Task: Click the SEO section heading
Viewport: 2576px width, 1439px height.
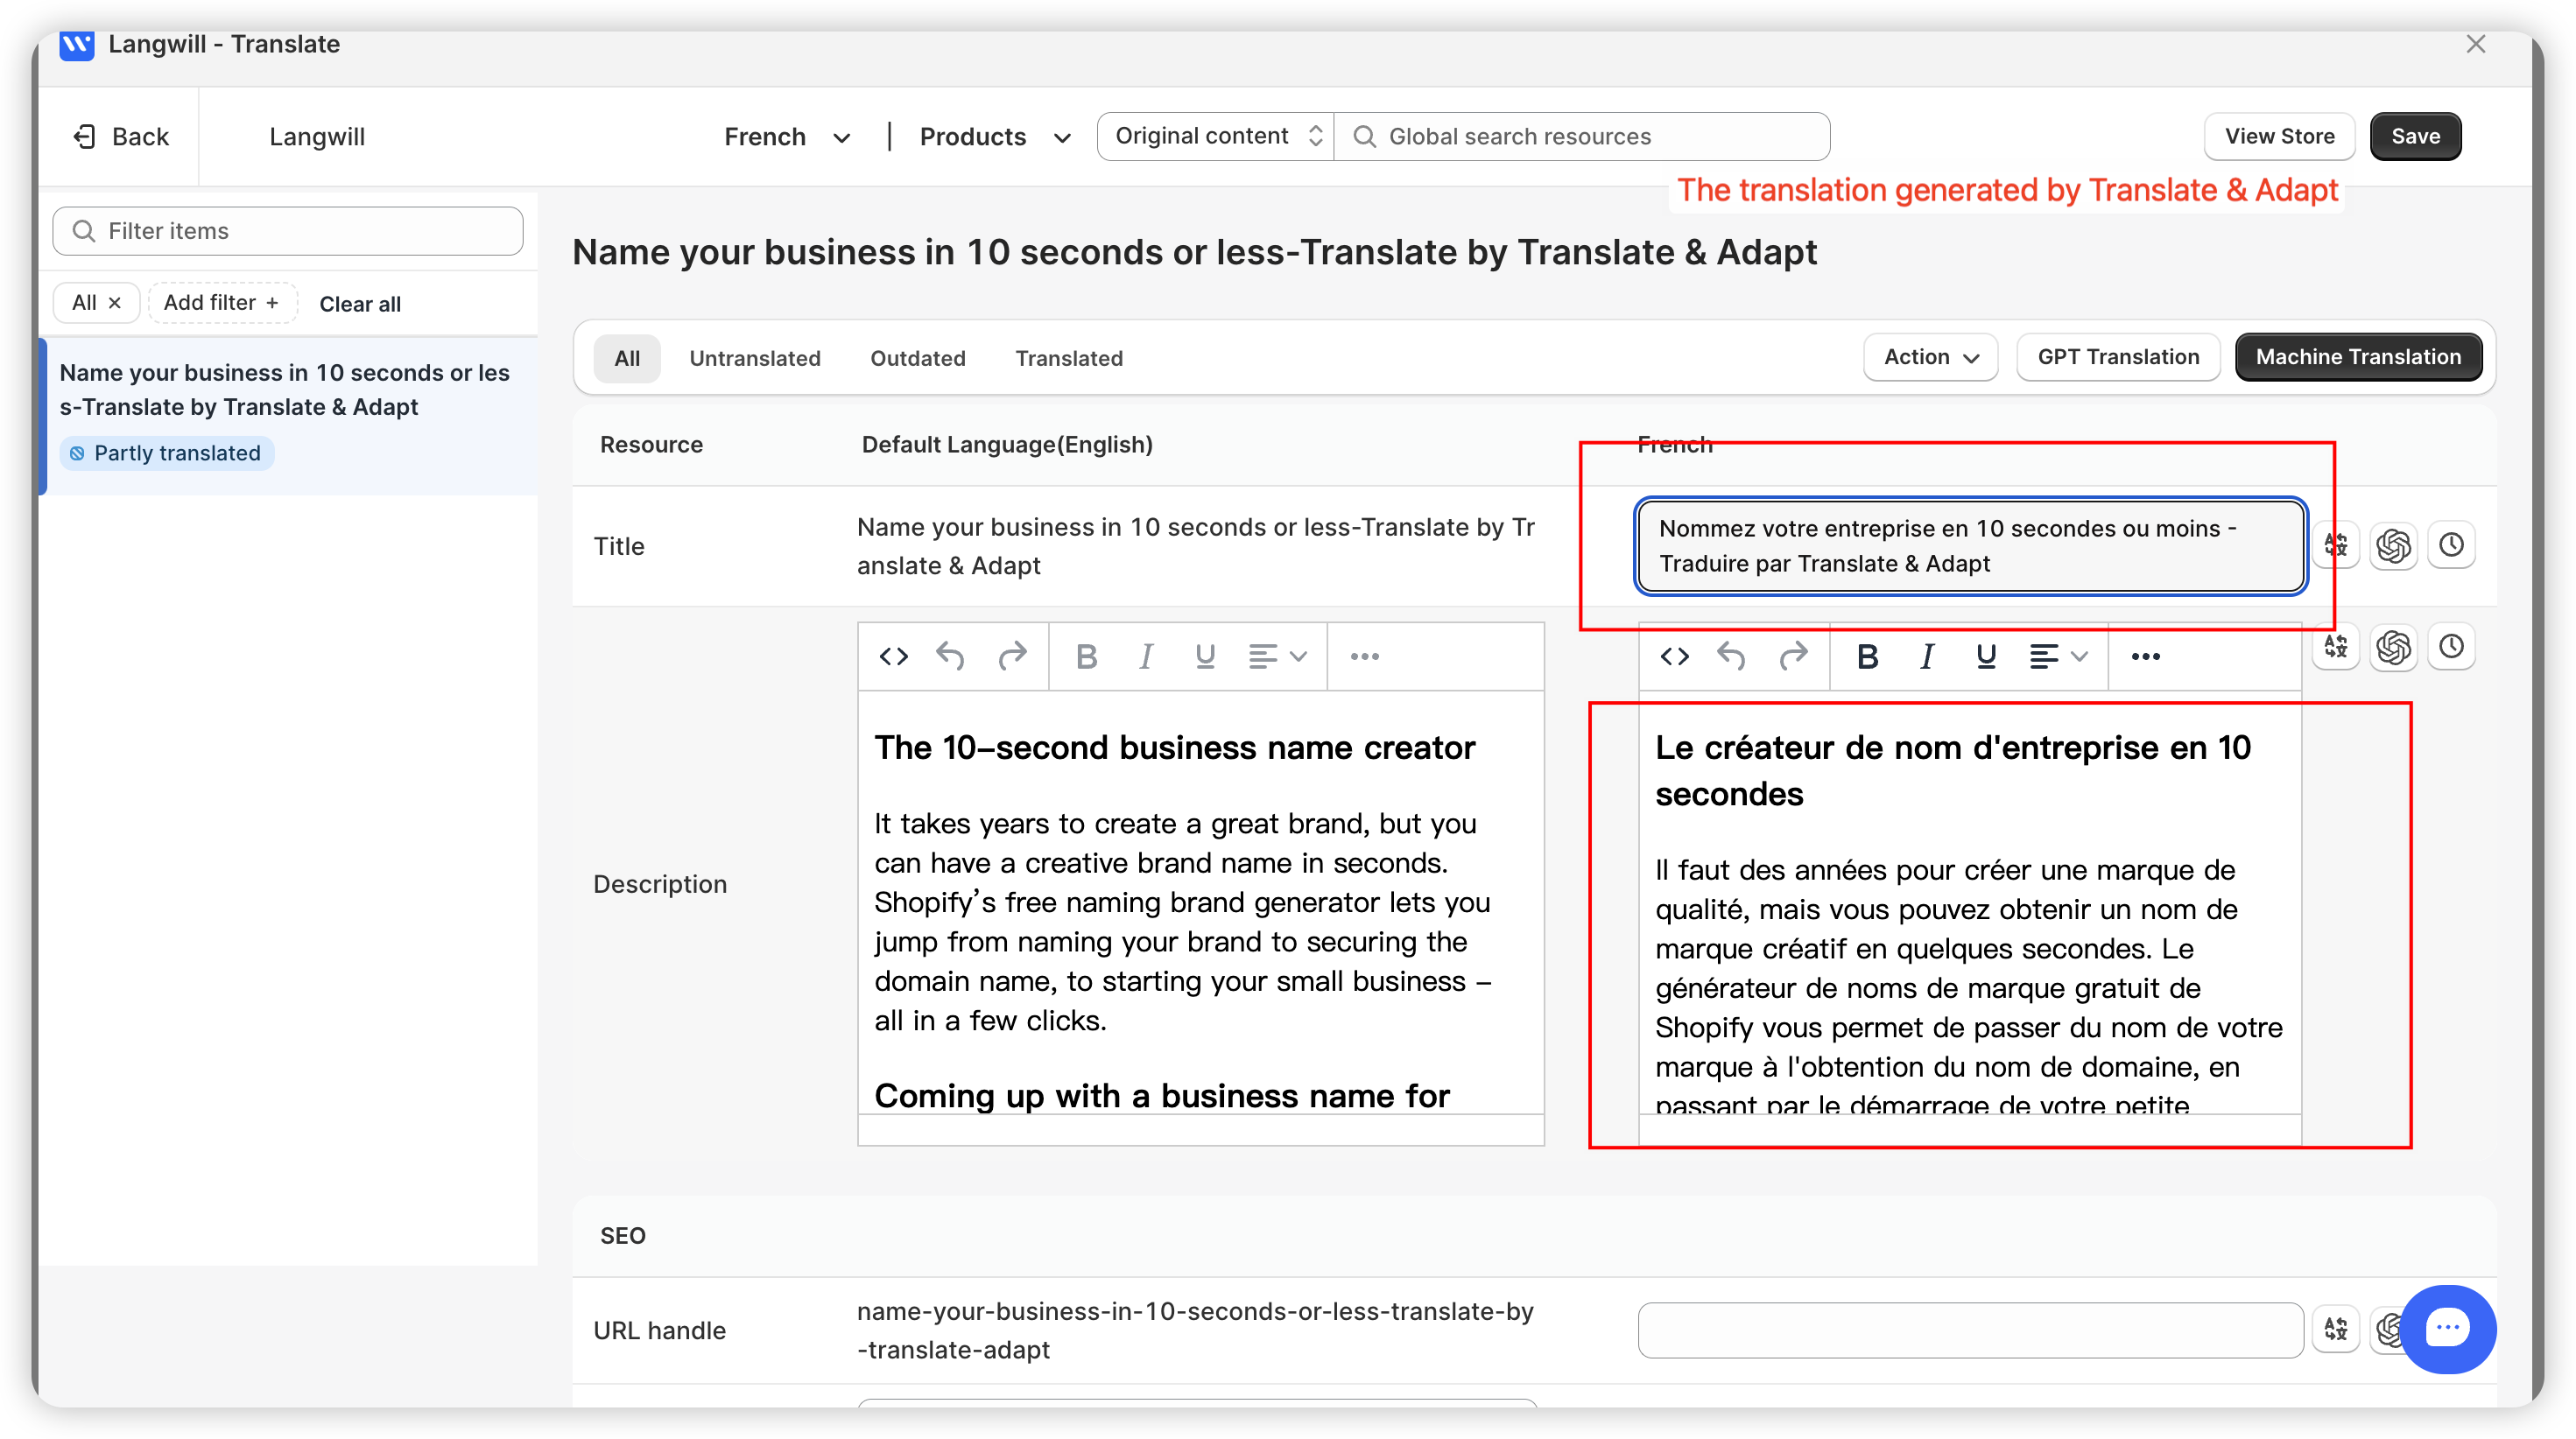Action: 623,1236
